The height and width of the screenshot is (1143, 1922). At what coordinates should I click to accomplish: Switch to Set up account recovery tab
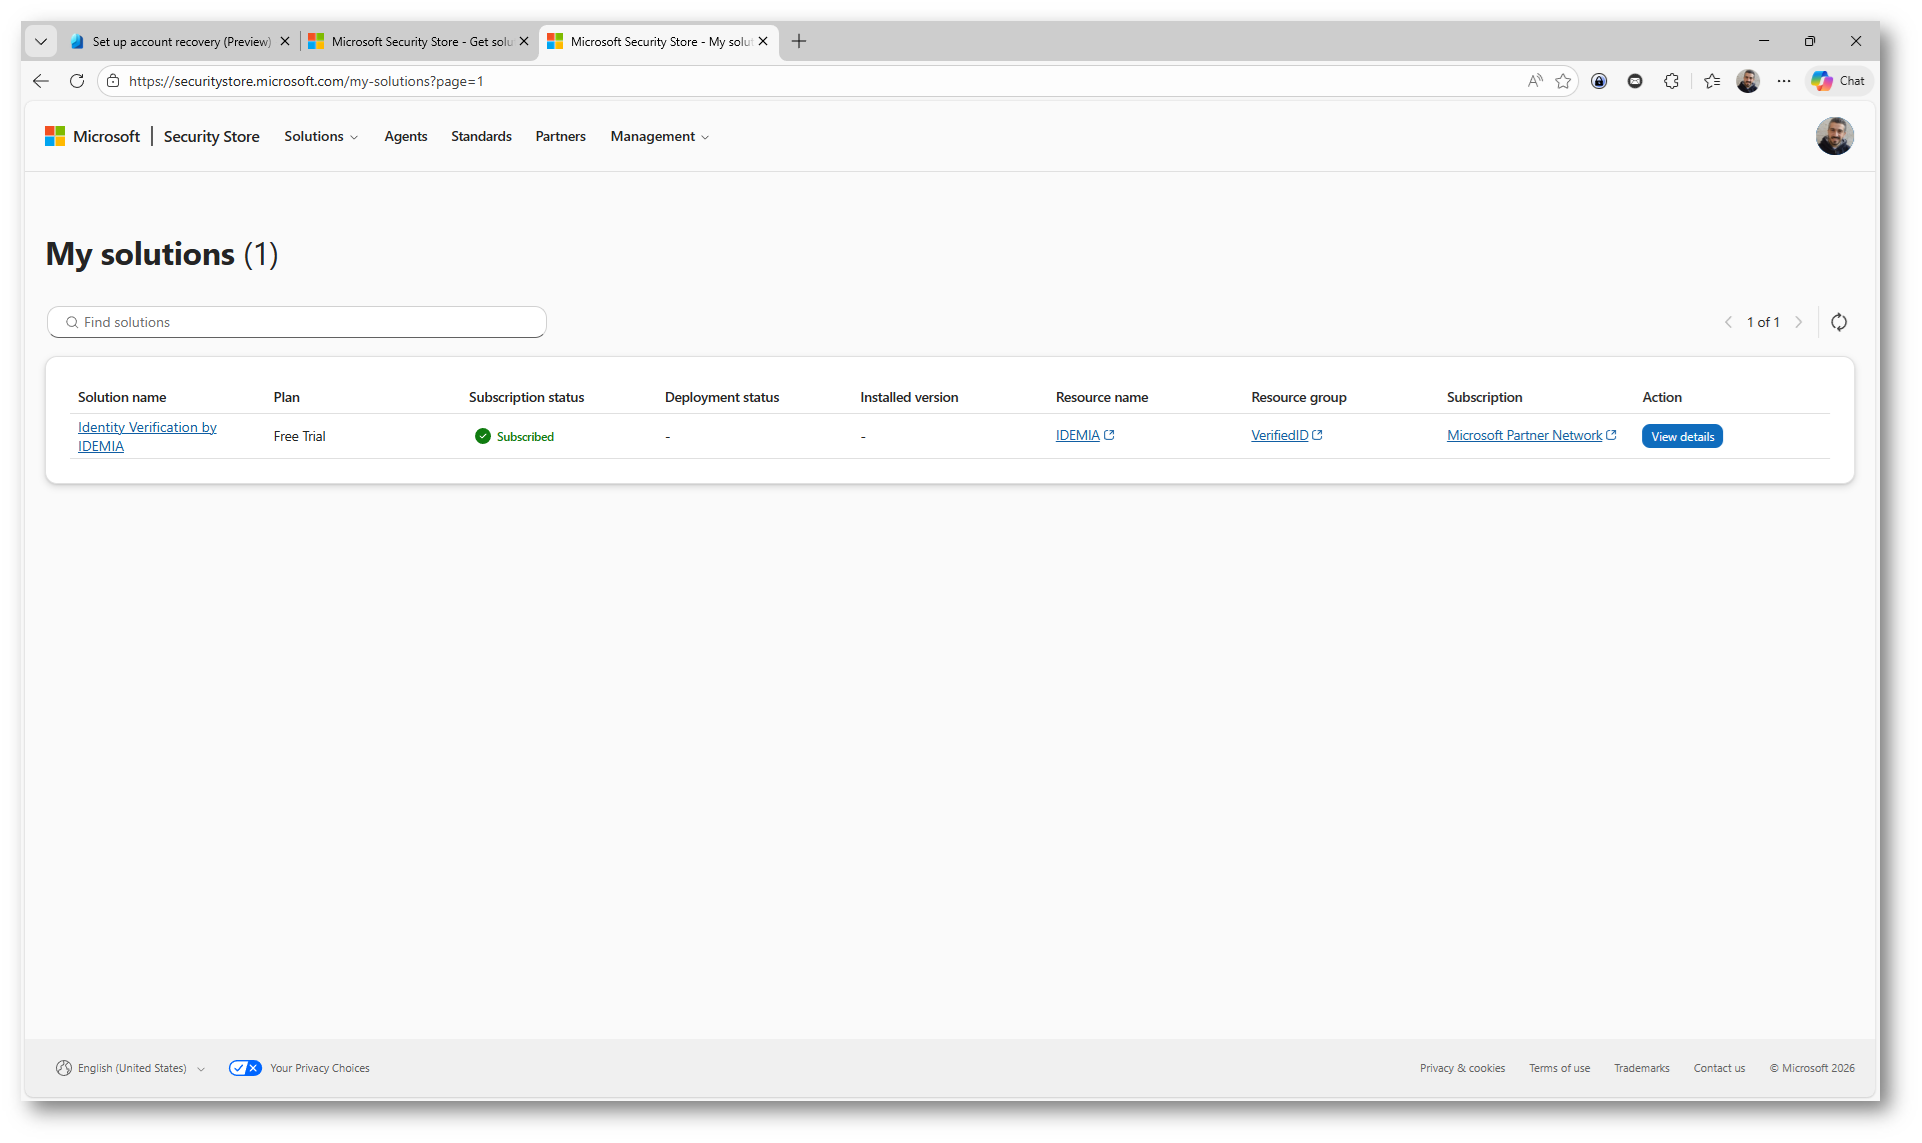click(x=180, y=41)
